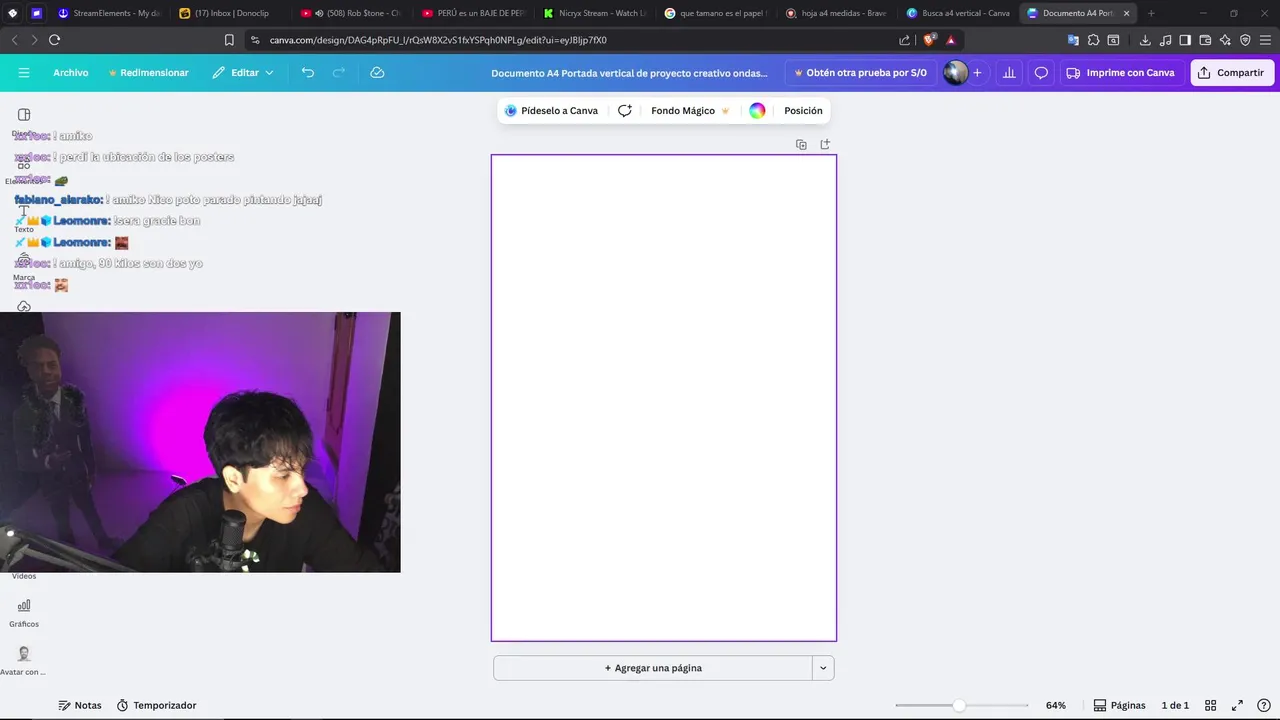Screen dimensions: 1280x720
Task: Check cloud save status icon
Action: click(x=377, y=73)
